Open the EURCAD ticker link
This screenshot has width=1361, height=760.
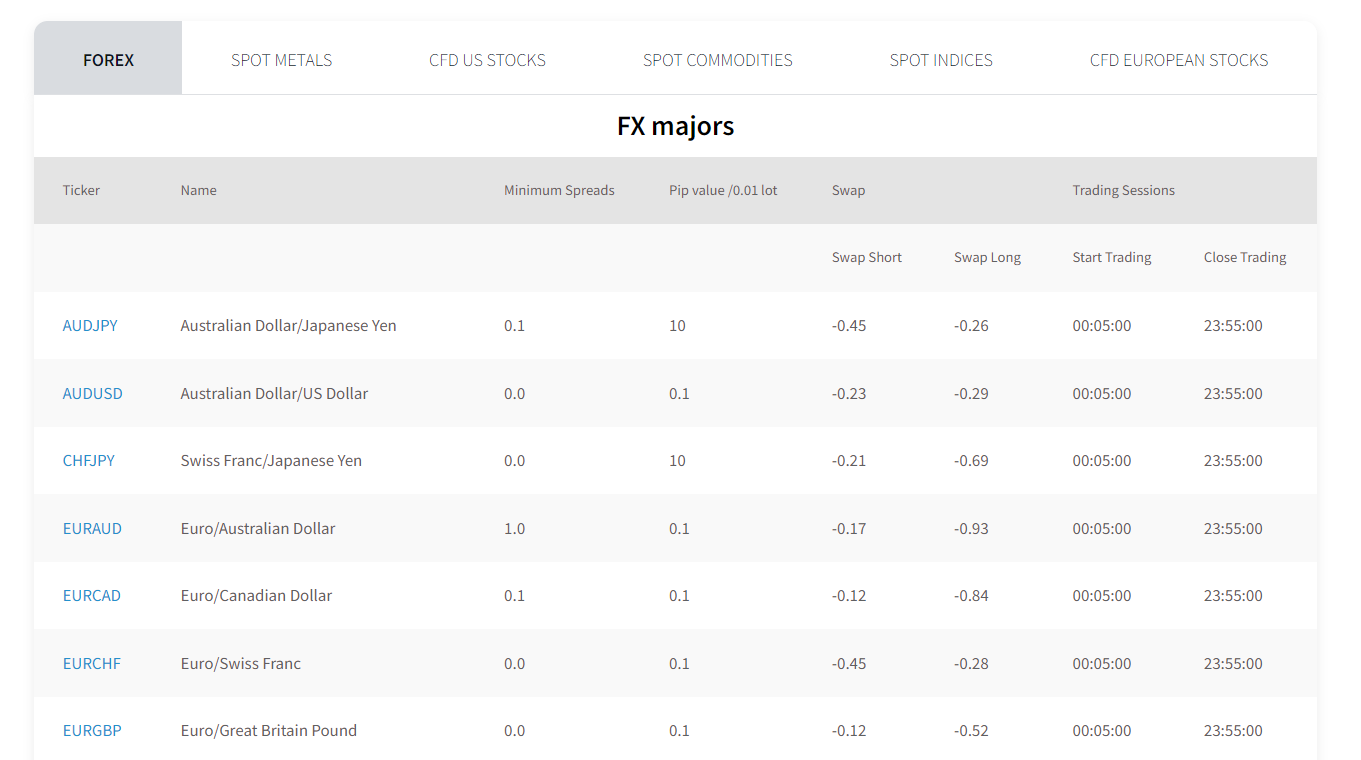coord(92,596)
